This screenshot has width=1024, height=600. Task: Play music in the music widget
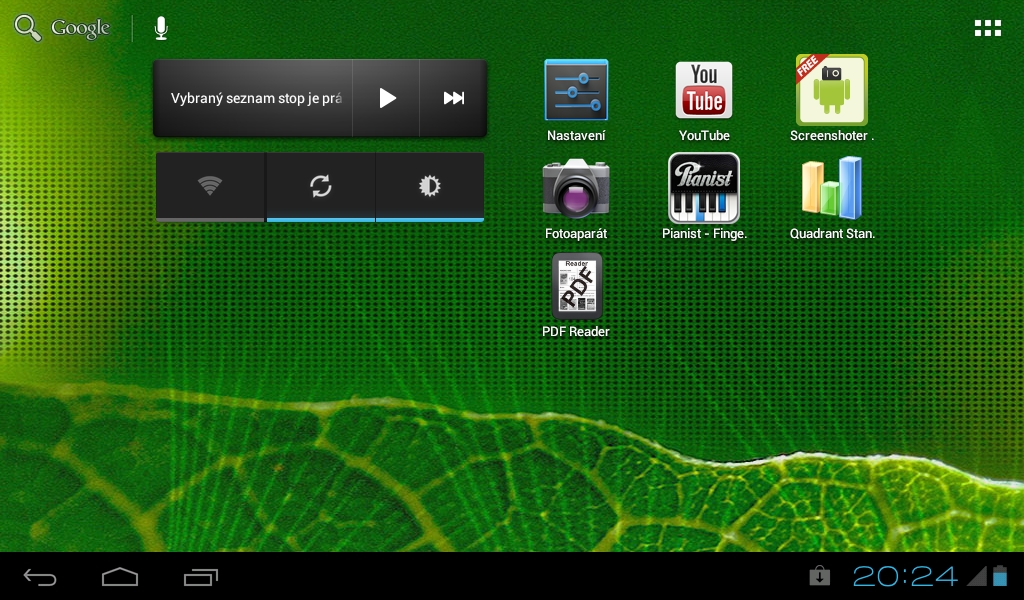[x=387, y=98]
